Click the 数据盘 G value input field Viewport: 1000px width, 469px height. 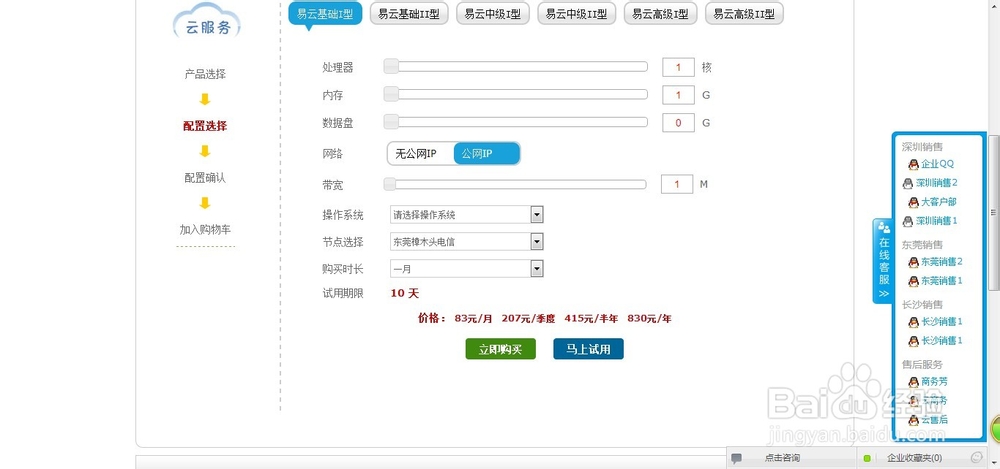click(679, 123)
